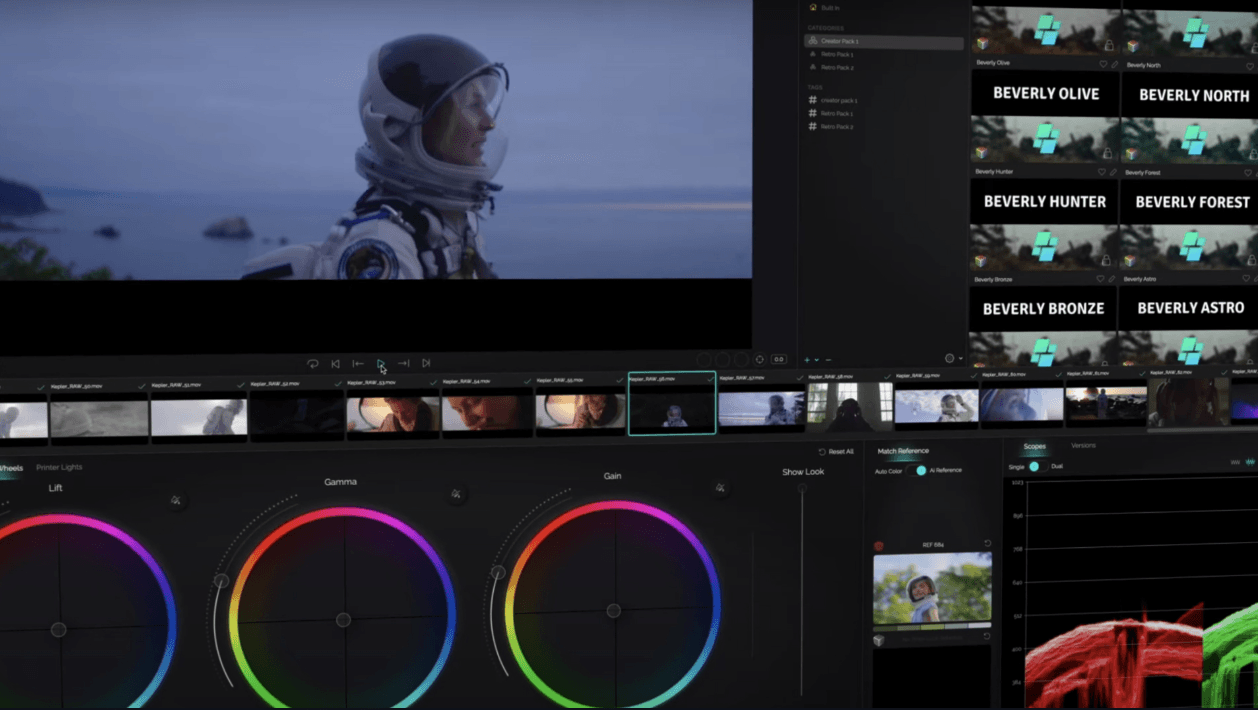Favorite Beverly Olive with its heart icon
This screenshot has height=710, width=1258.
click(1104, 65)
